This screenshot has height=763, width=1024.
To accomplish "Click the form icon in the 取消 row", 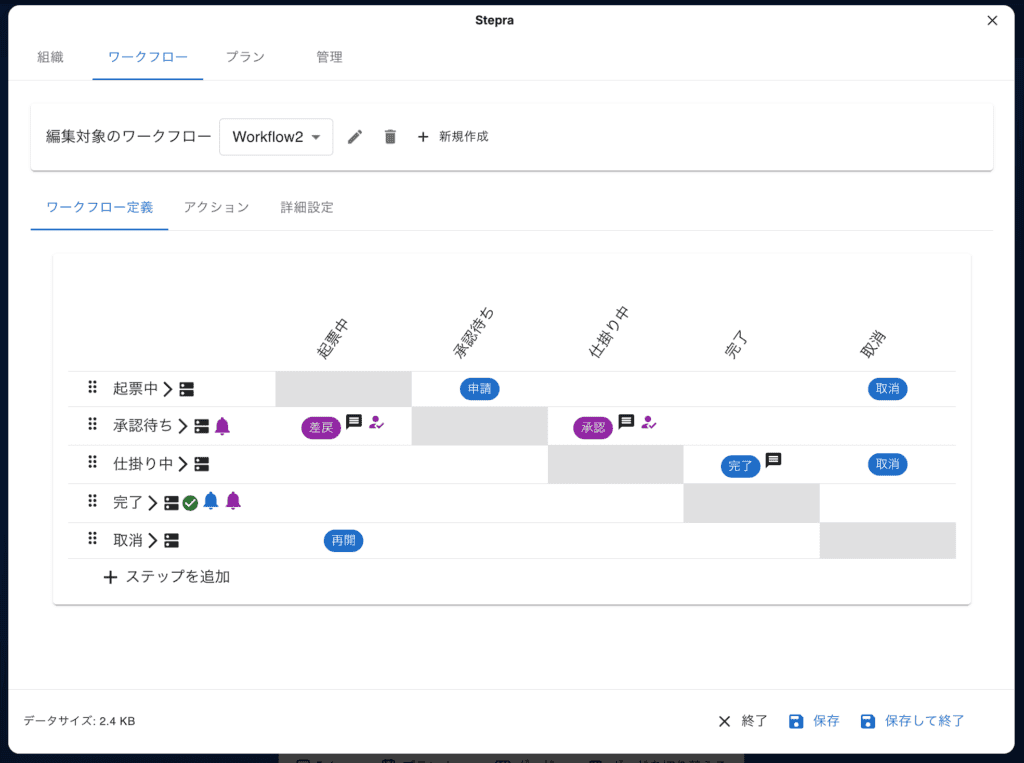I will (171, 541).
